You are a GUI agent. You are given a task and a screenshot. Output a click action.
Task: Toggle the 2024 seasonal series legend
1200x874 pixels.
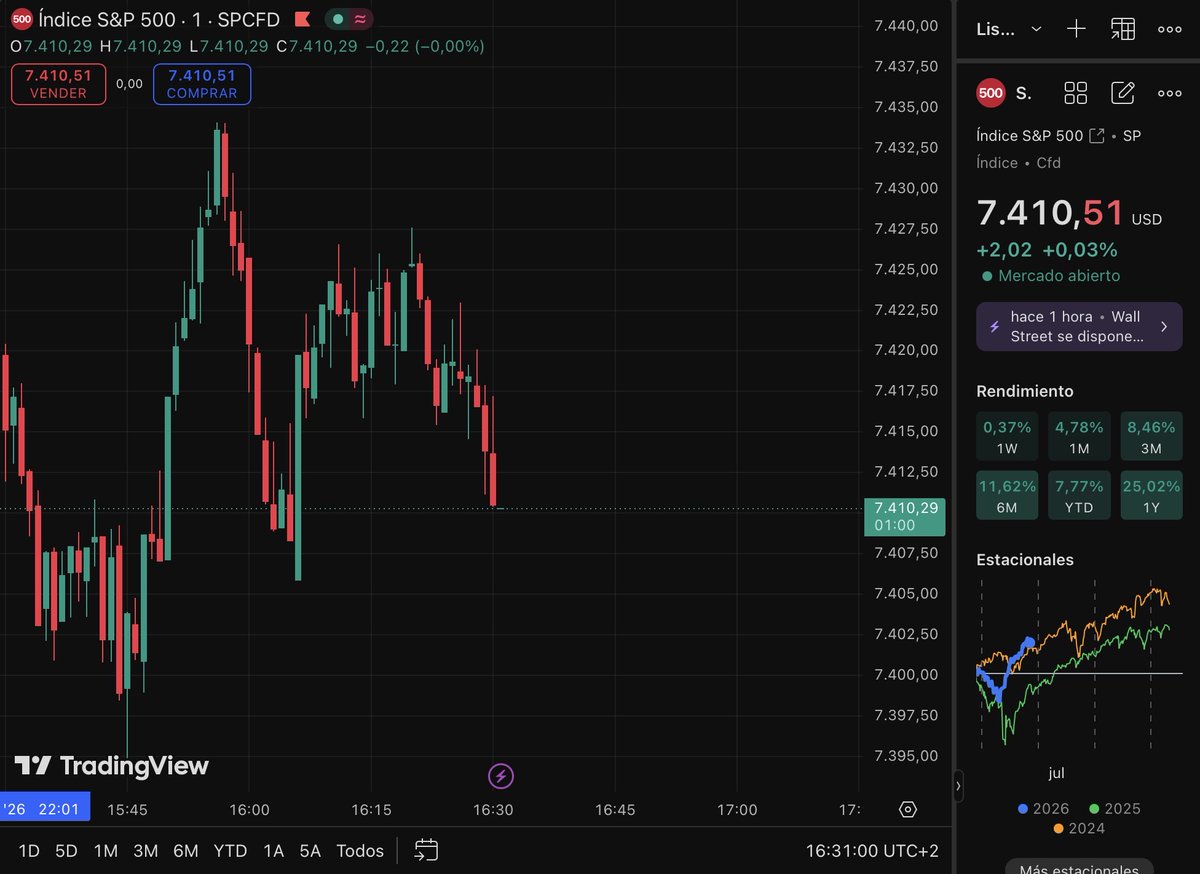(x=1079, y=828)
